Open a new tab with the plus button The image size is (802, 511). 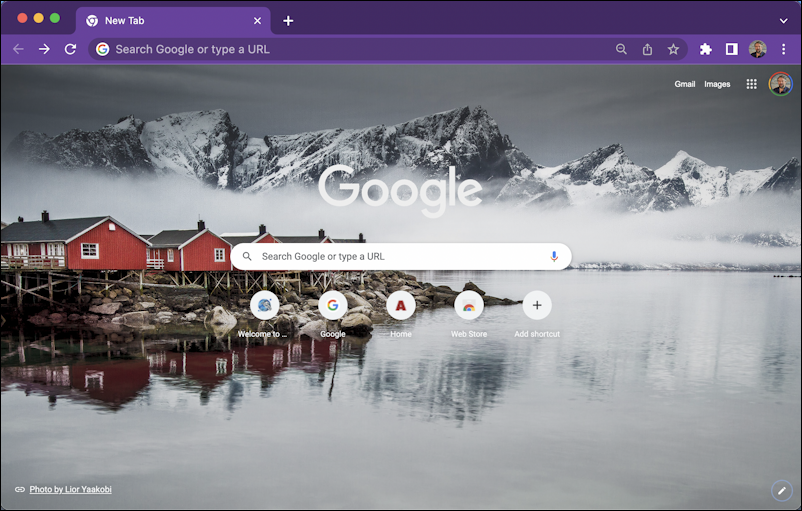pyautogui.click(x=288, y=21)
